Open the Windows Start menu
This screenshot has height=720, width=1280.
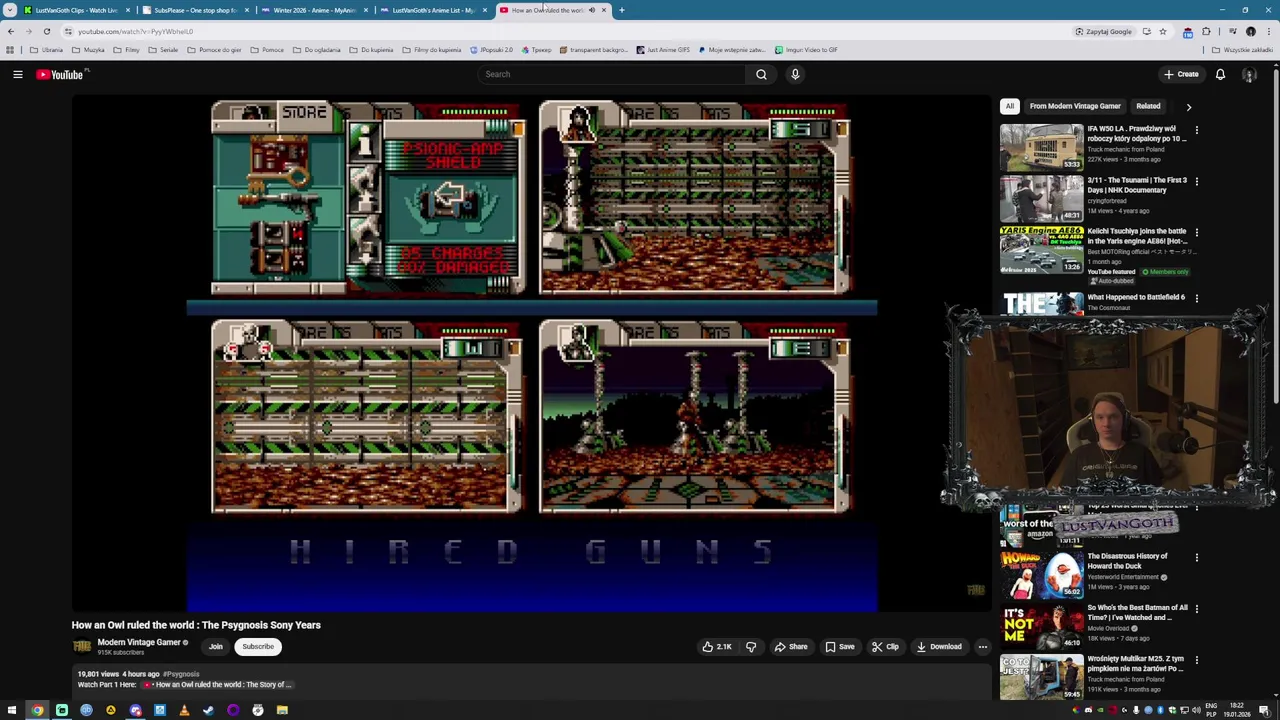point(13,711)
